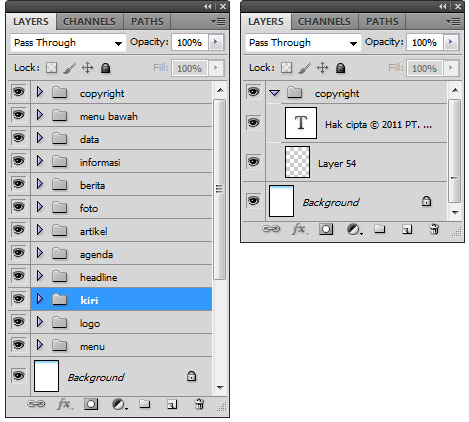Click the new layer icon in the right panel
The width and height of the screenshot is (469, 422).
tap(407, 229)
